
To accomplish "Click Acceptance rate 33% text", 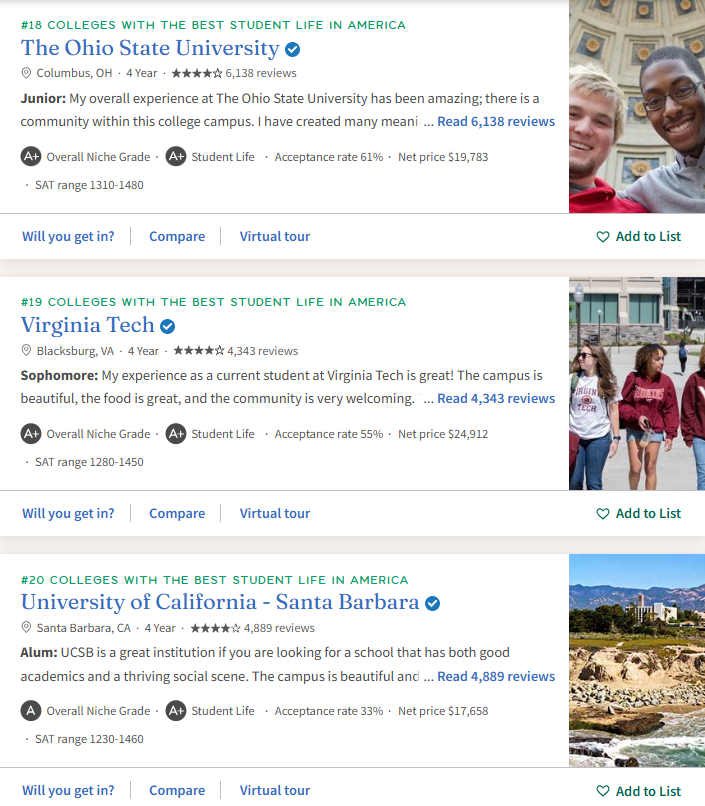I will click(x=329, y=711).
